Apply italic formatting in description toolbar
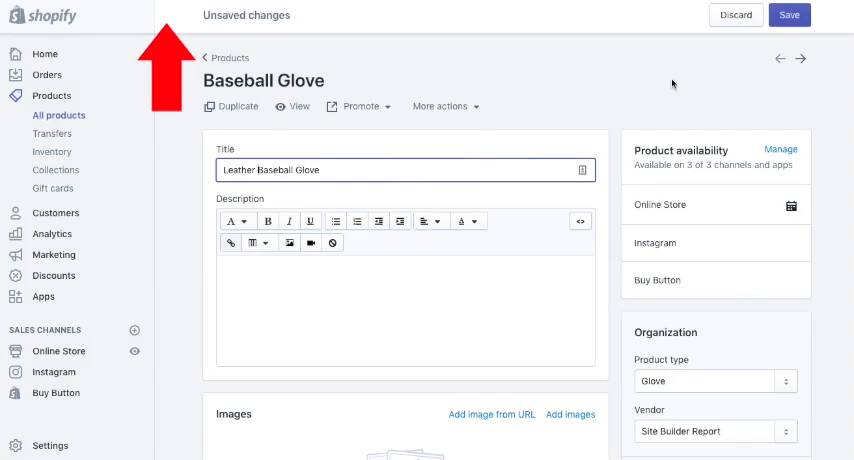The image size is (854, 460). click(289, 221)
